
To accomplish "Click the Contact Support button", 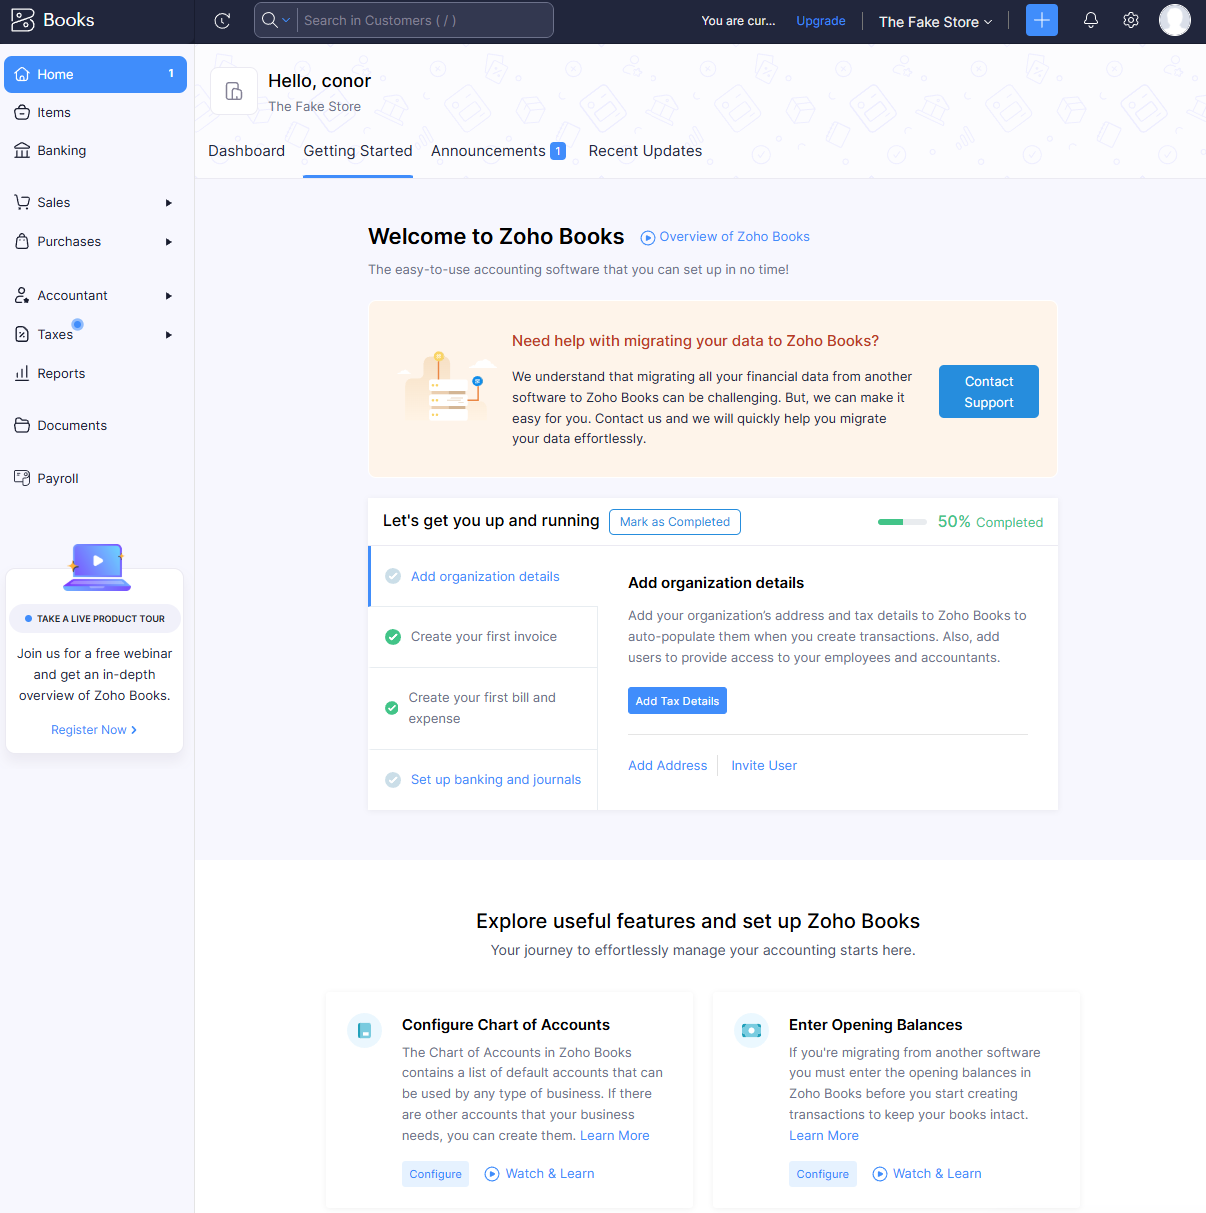I will coord(988,392).
